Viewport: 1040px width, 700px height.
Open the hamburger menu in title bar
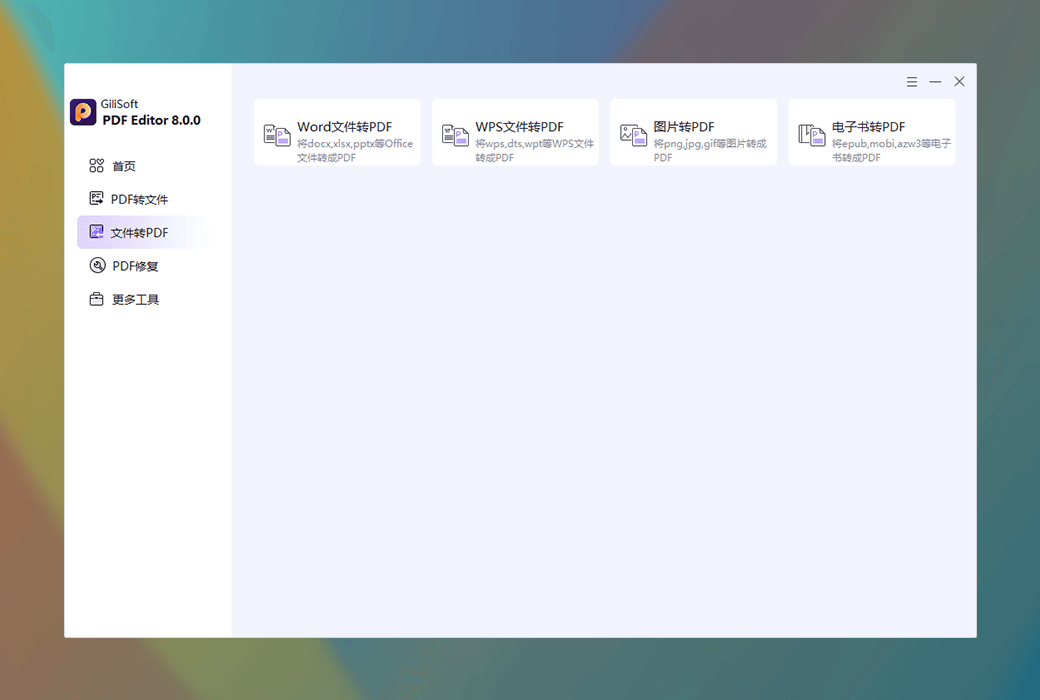pyautogui.click(x=912, y=82)
